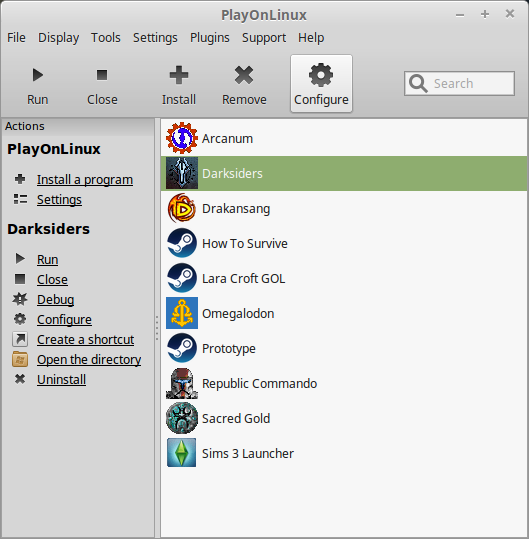529x539 pixels.
Task: Open the Support menu
Action: tap(264, 37)
